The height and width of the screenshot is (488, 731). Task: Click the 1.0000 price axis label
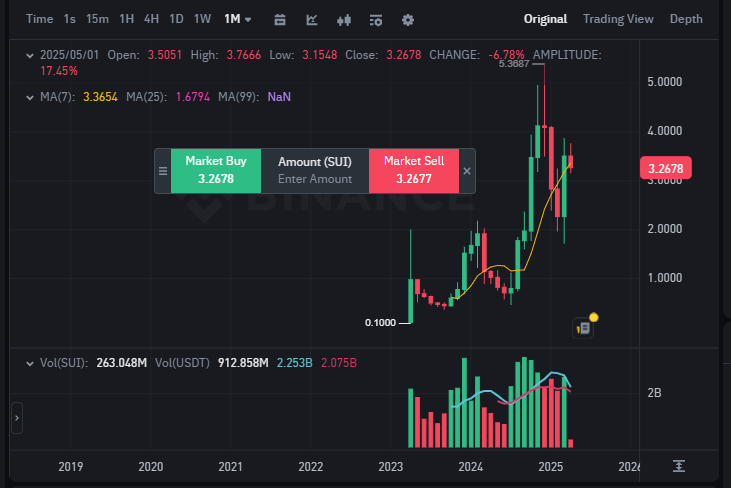click(x=665, y=278)
